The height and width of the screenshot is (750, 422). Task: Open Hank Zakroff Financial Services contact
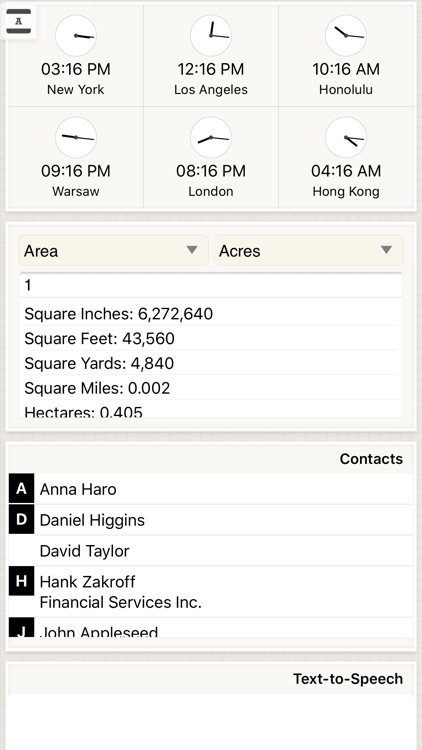coord(223,592)
